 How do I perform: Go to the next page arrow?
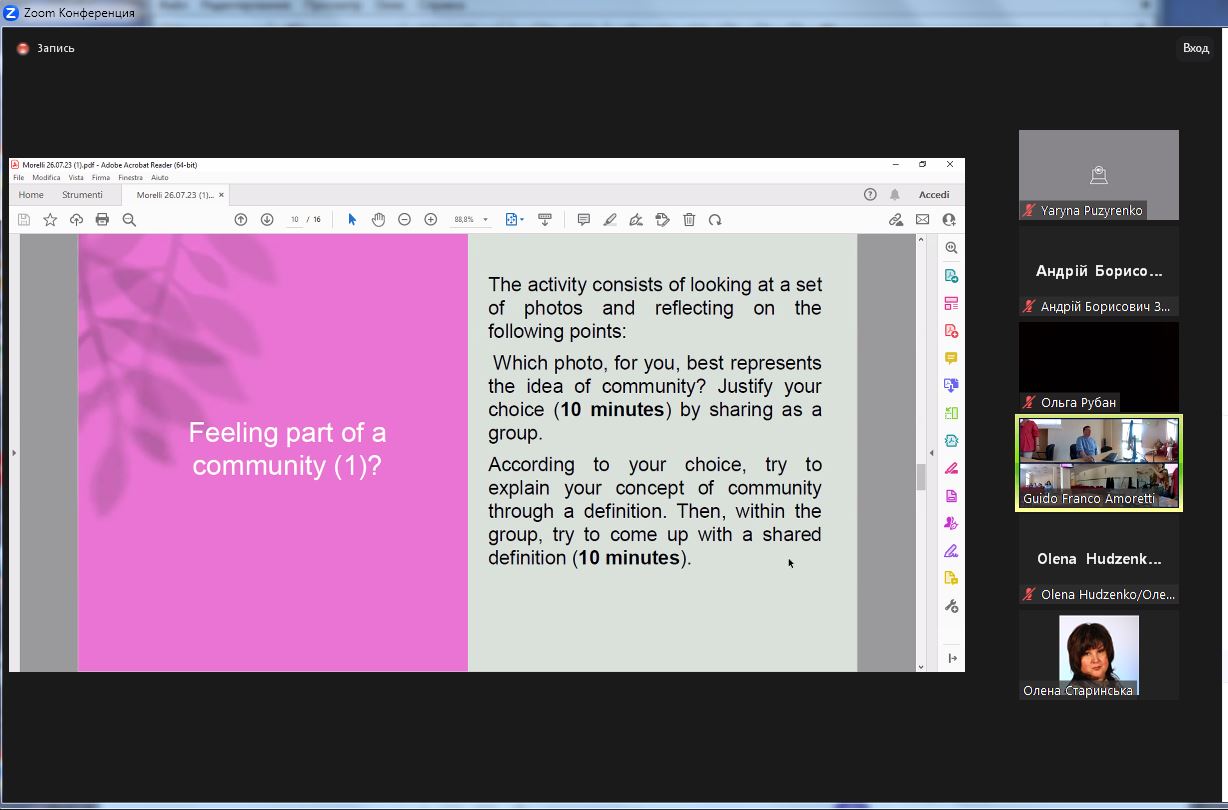point(267,220)
